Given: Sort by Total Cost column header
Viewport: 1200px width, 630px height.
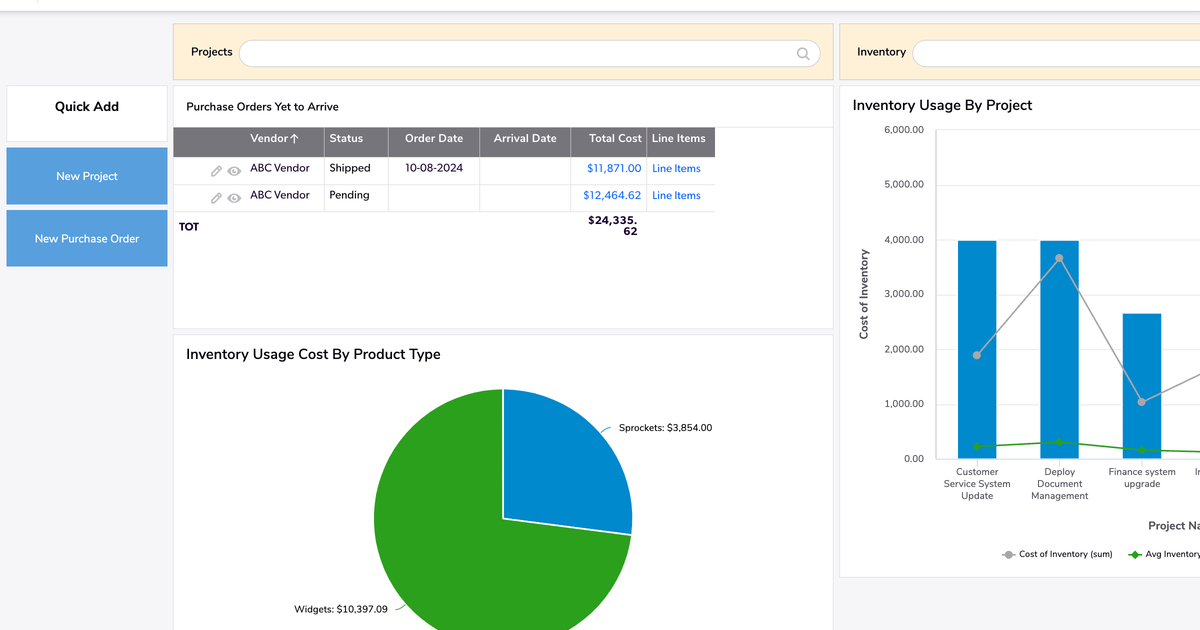Looking at the screenshot, I should pos(615,139).
